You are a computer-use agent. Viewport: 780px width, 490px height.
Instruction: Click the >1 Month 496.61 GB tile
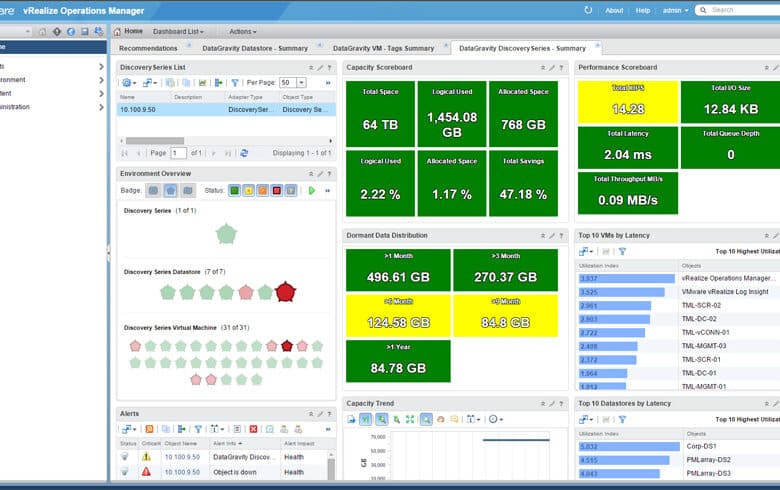(x=398, y=270)
